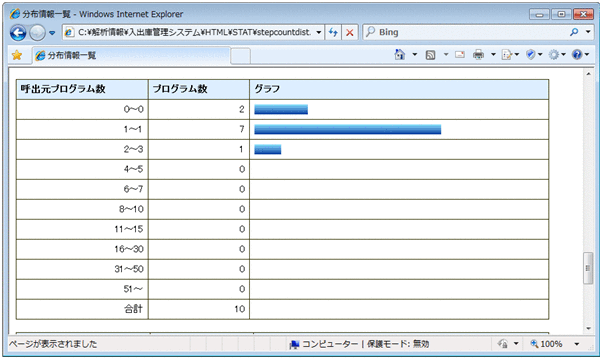Click the vertical scrollbar up arrow

tap(588, 73)
